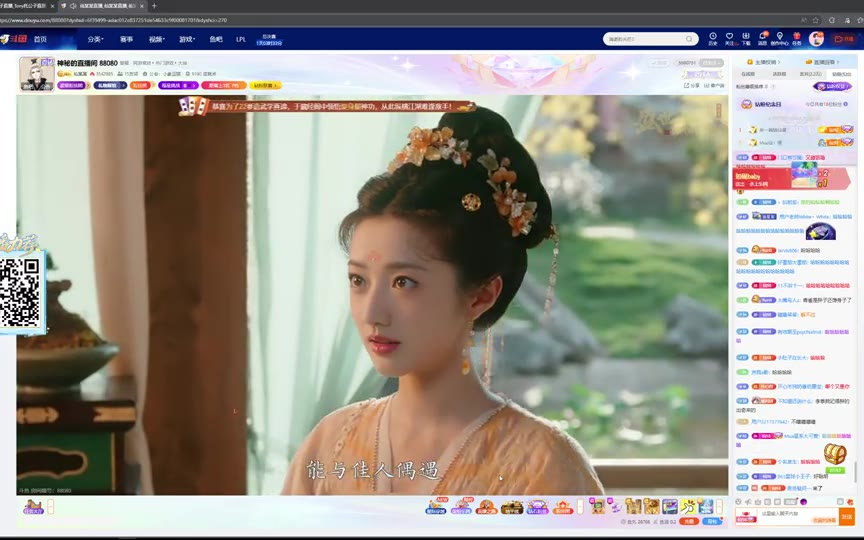Click the streamer's avatar thumbnail
The width and height of the screenshot is (864, 540).
click(x=36, y=73)
